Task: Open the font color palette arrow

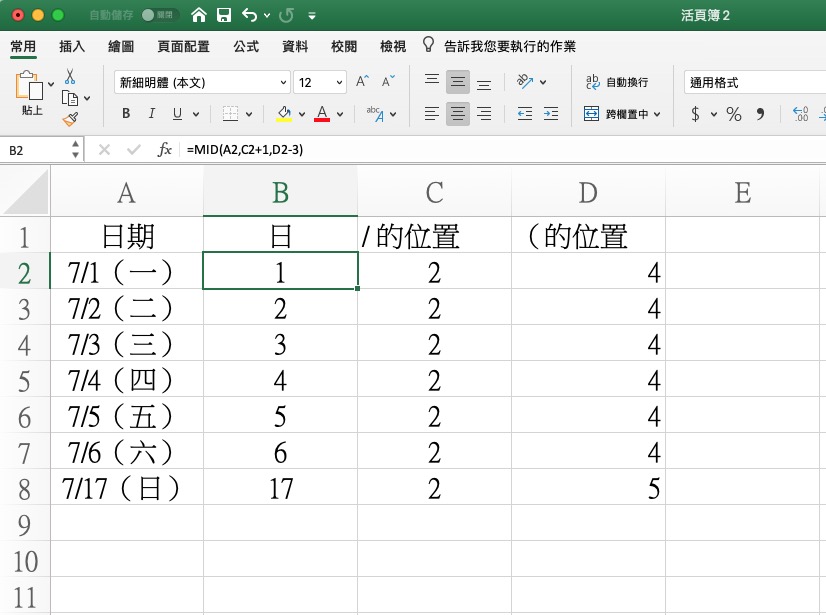Action: click(x=340, y=114)
